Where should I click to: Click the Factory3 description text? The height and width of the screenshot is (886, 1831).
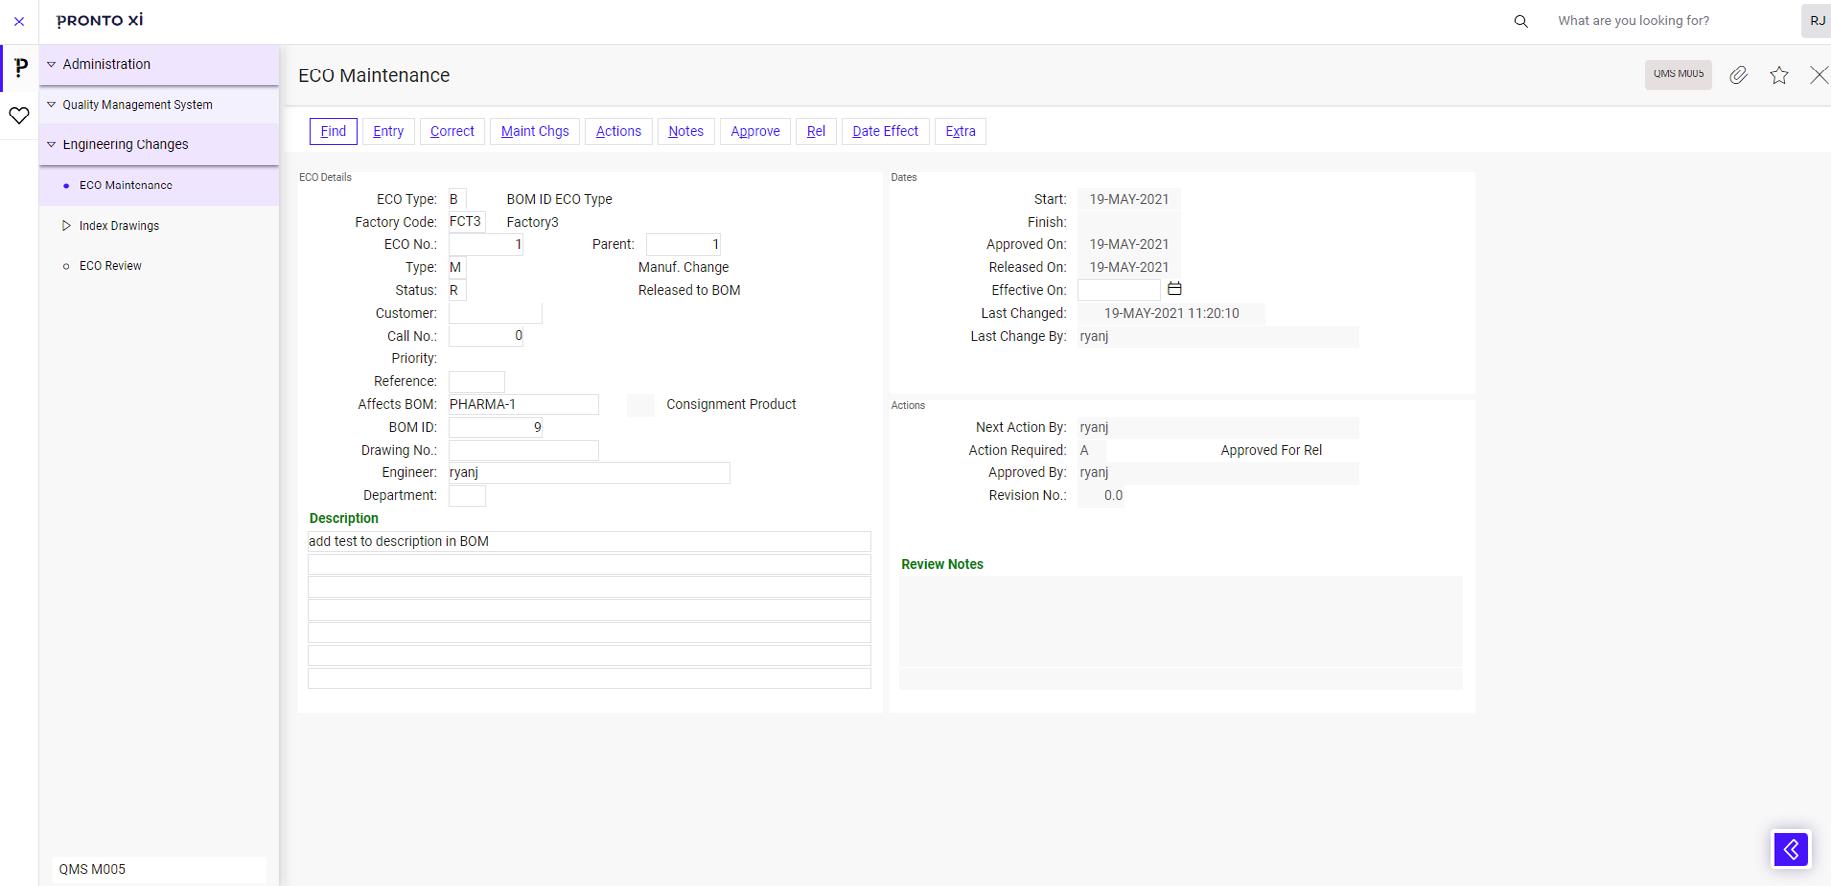click(x=532, y=222)
